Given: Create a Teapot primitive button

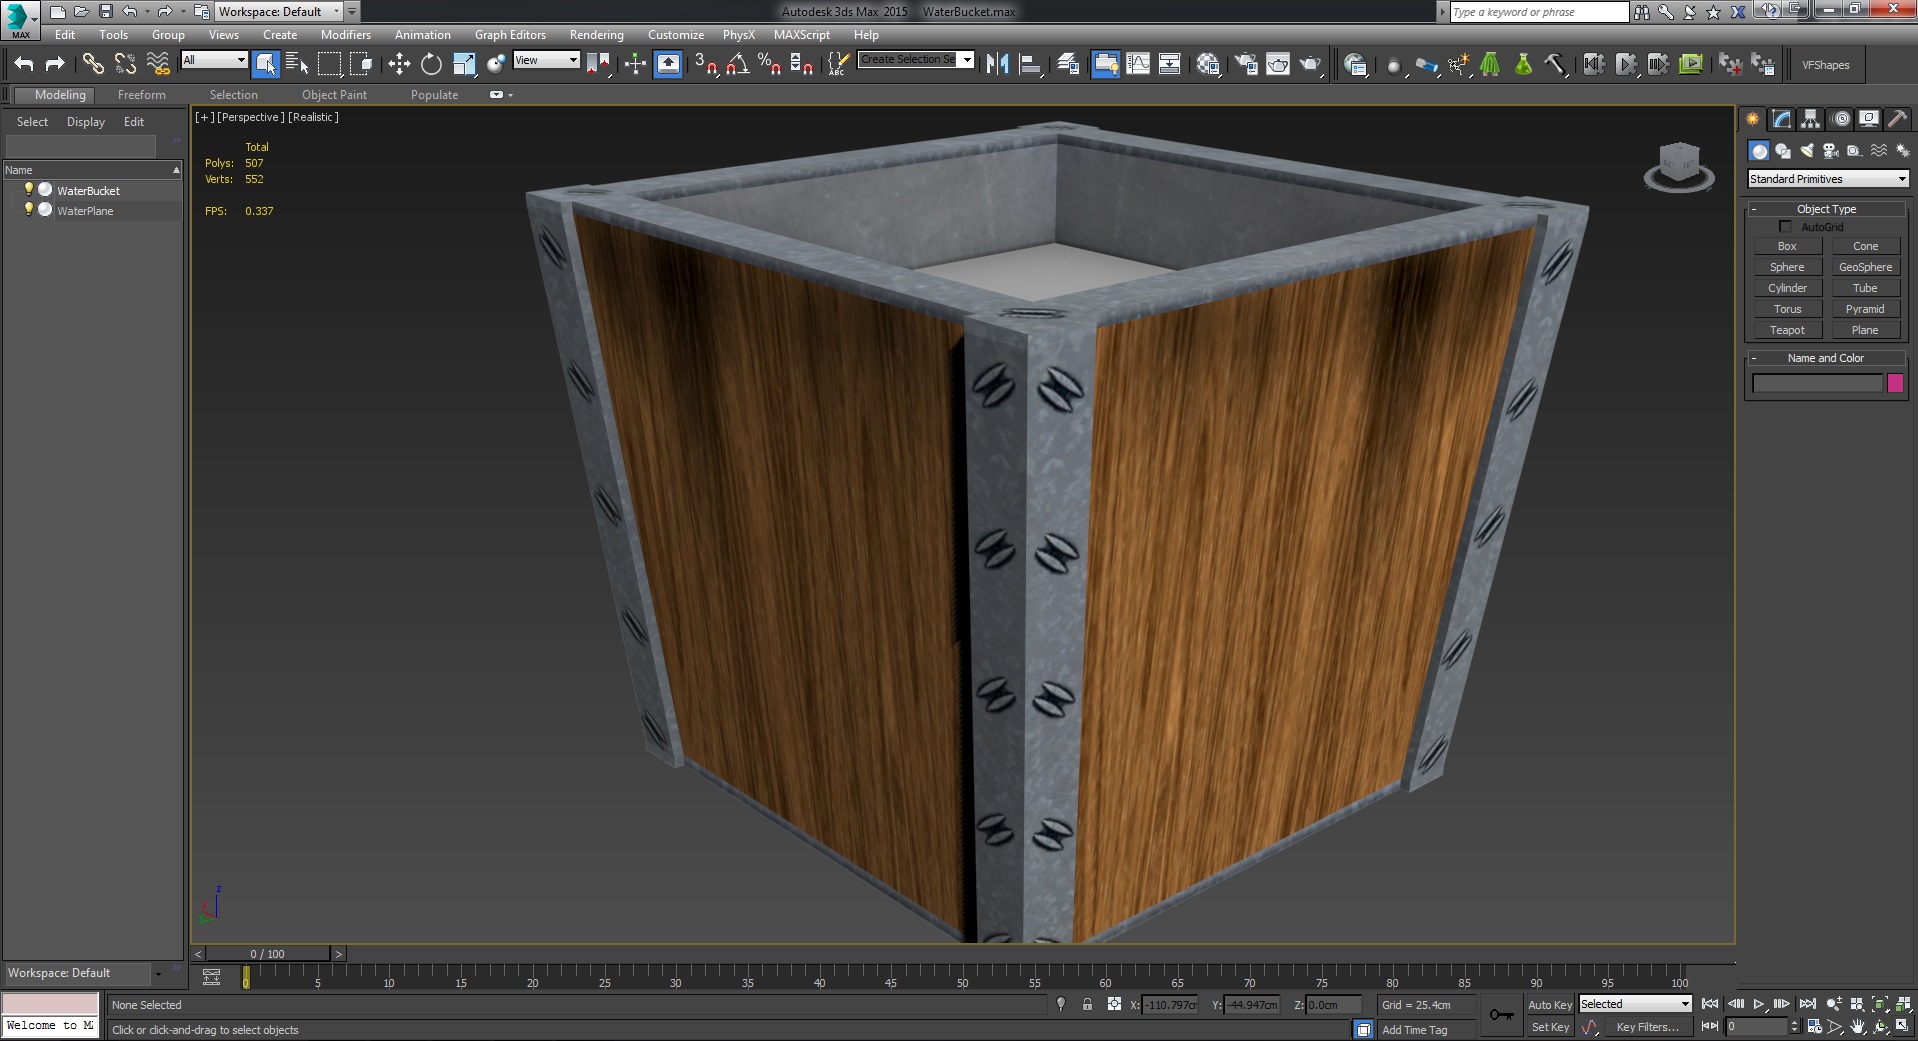Looking at the screenshot, I should tap(1787, 330).
